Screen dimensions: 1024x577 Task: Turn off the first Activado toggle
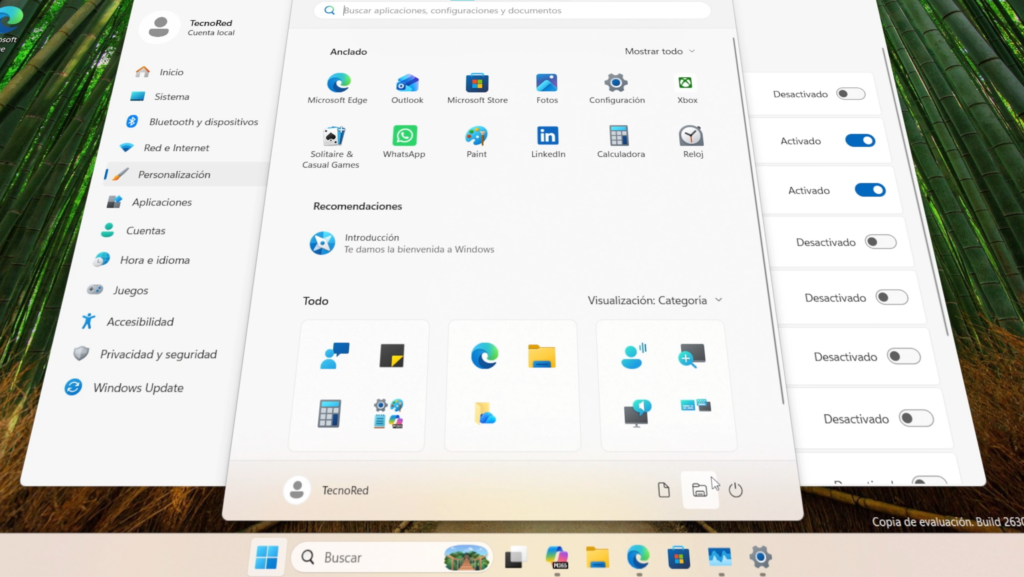[860, 140]
